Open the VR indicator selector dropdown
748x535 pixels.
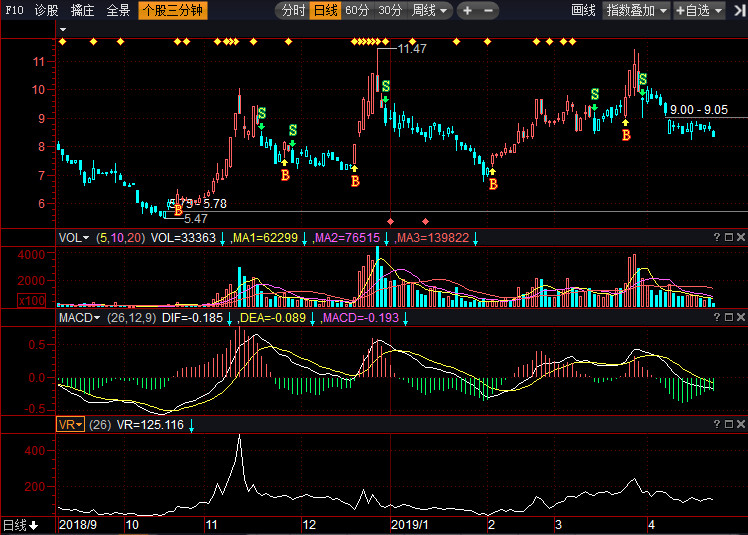pyautogui.click(x=70, y=425)
